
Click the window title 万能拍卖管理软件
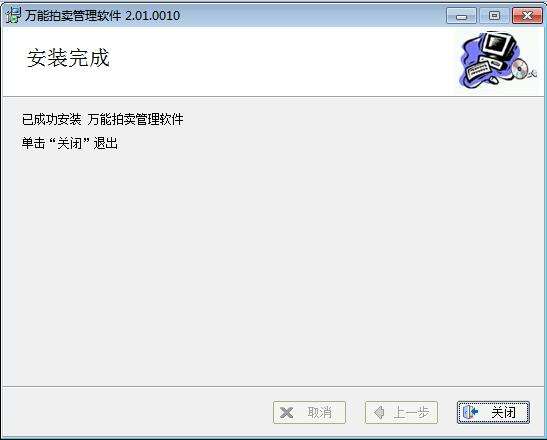73,16
